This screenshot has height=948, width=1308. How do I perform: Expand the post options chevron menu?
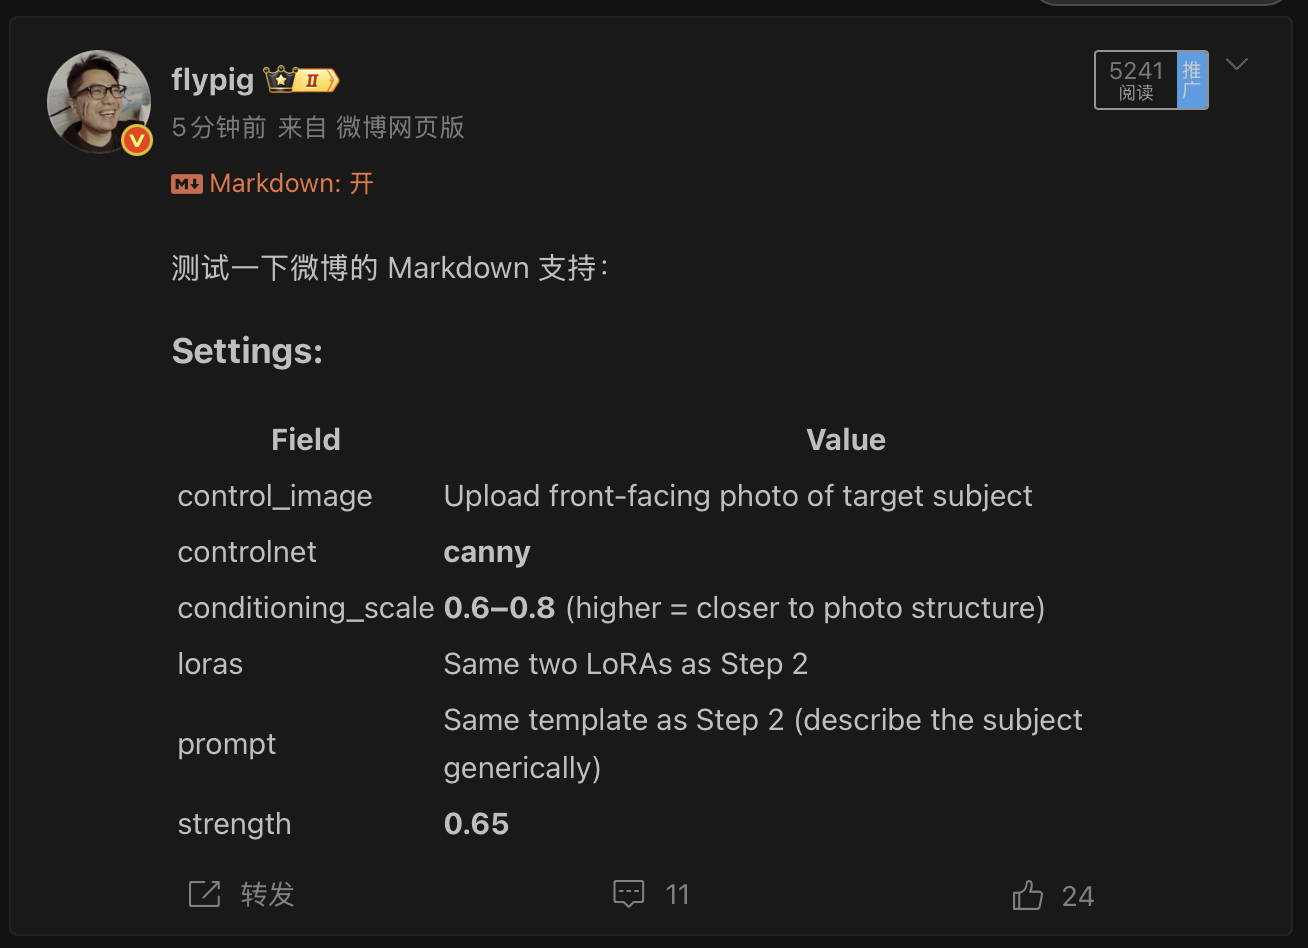1237,63
